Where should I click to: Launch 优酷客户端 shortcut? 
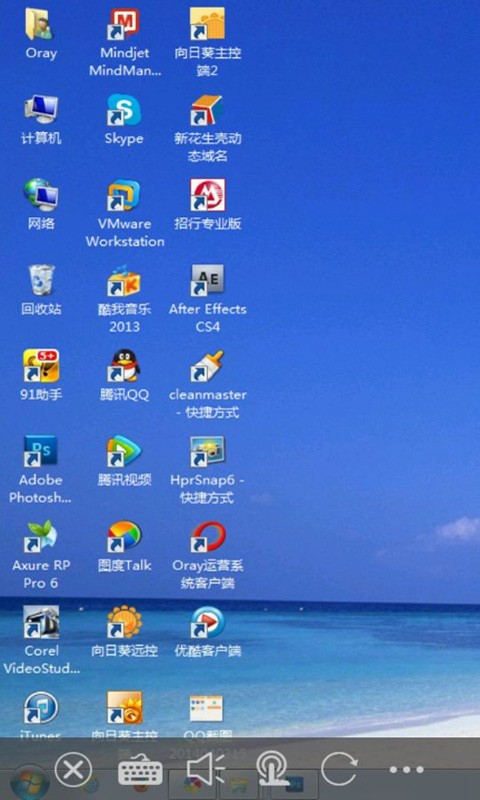point(207,621)
